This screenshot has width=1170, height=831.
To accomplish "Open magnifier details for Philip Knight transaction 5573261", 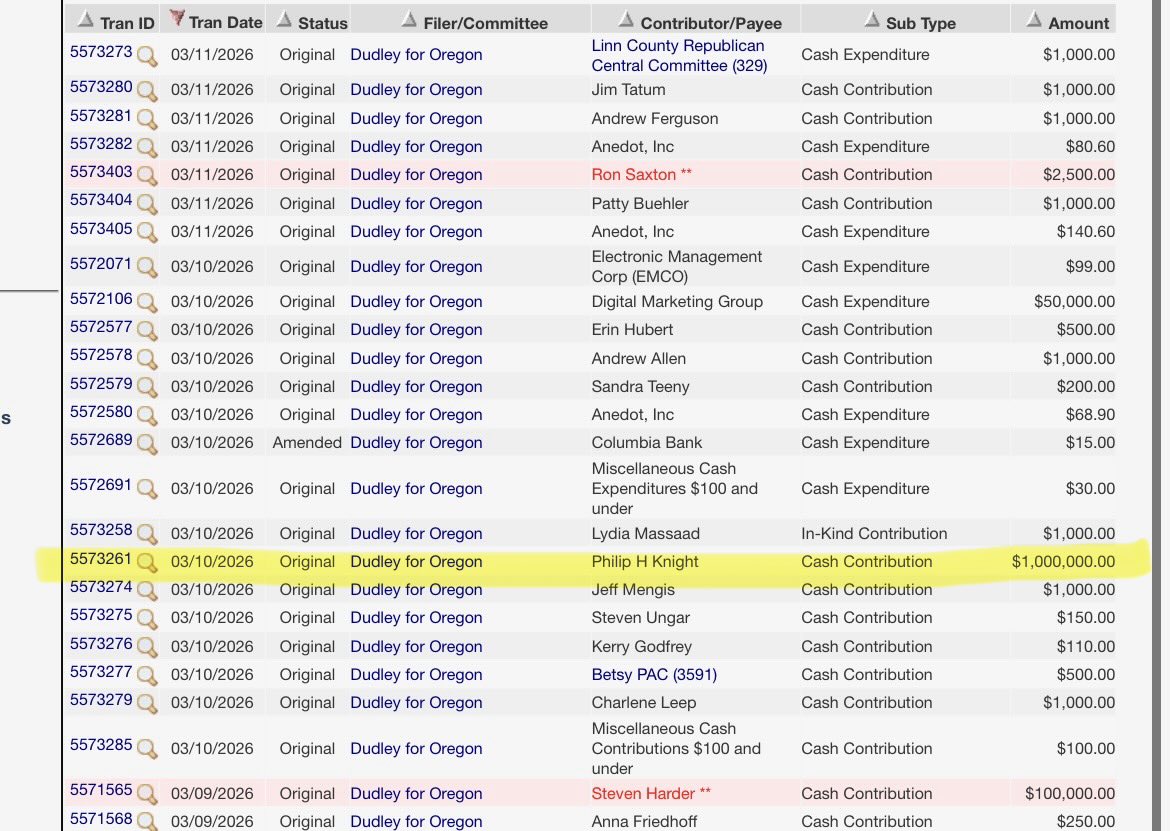I will 147,563.
